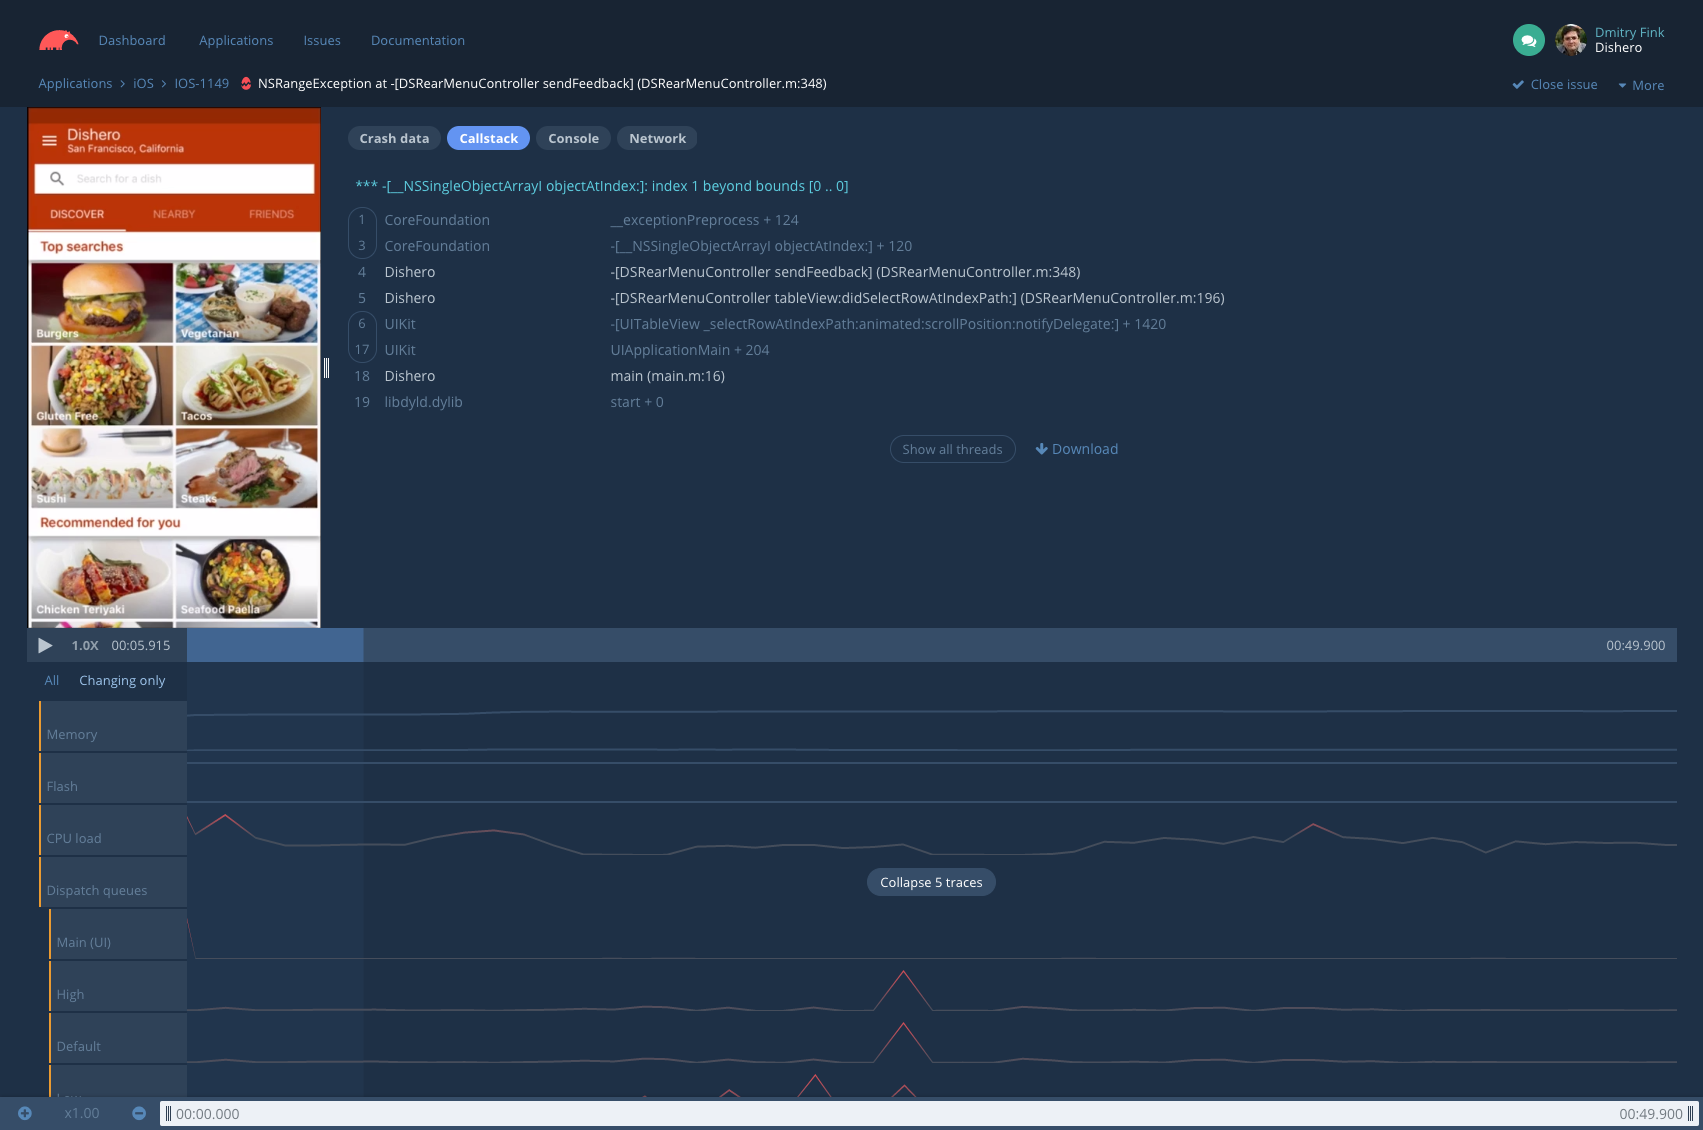
Task: Click the red elephant logo icon
Action: click(x=58, y=40)
